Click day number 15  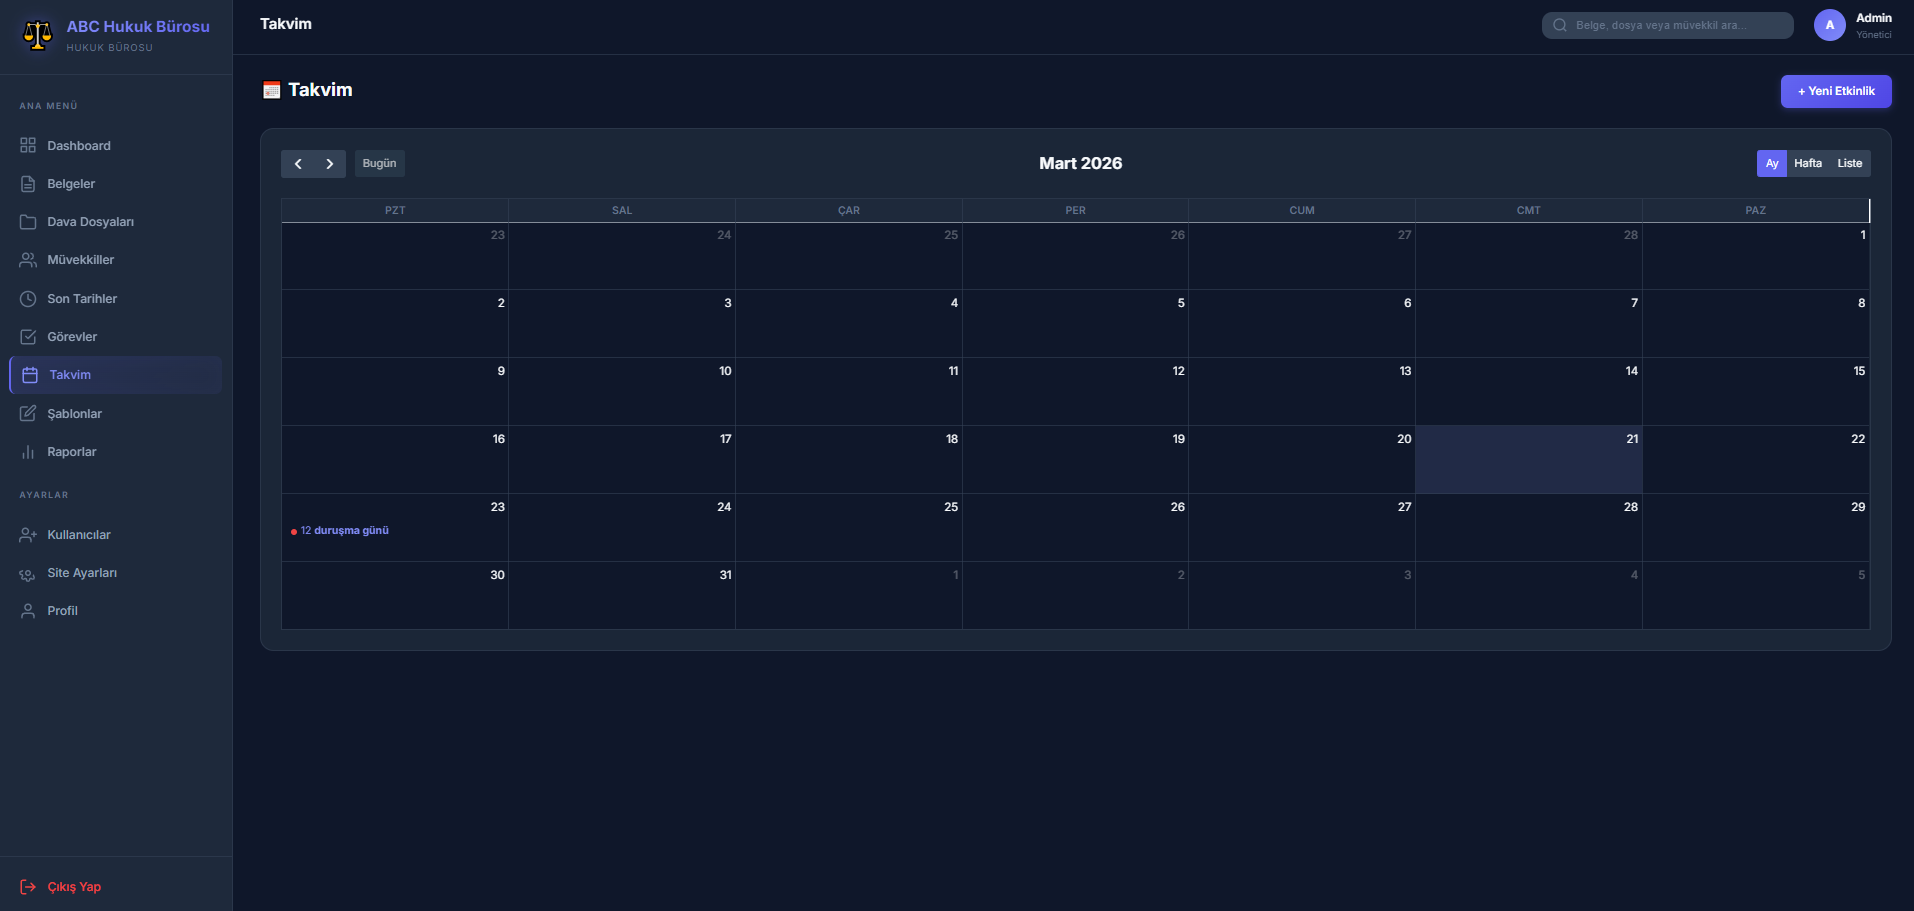click(x=1859, y=371)
